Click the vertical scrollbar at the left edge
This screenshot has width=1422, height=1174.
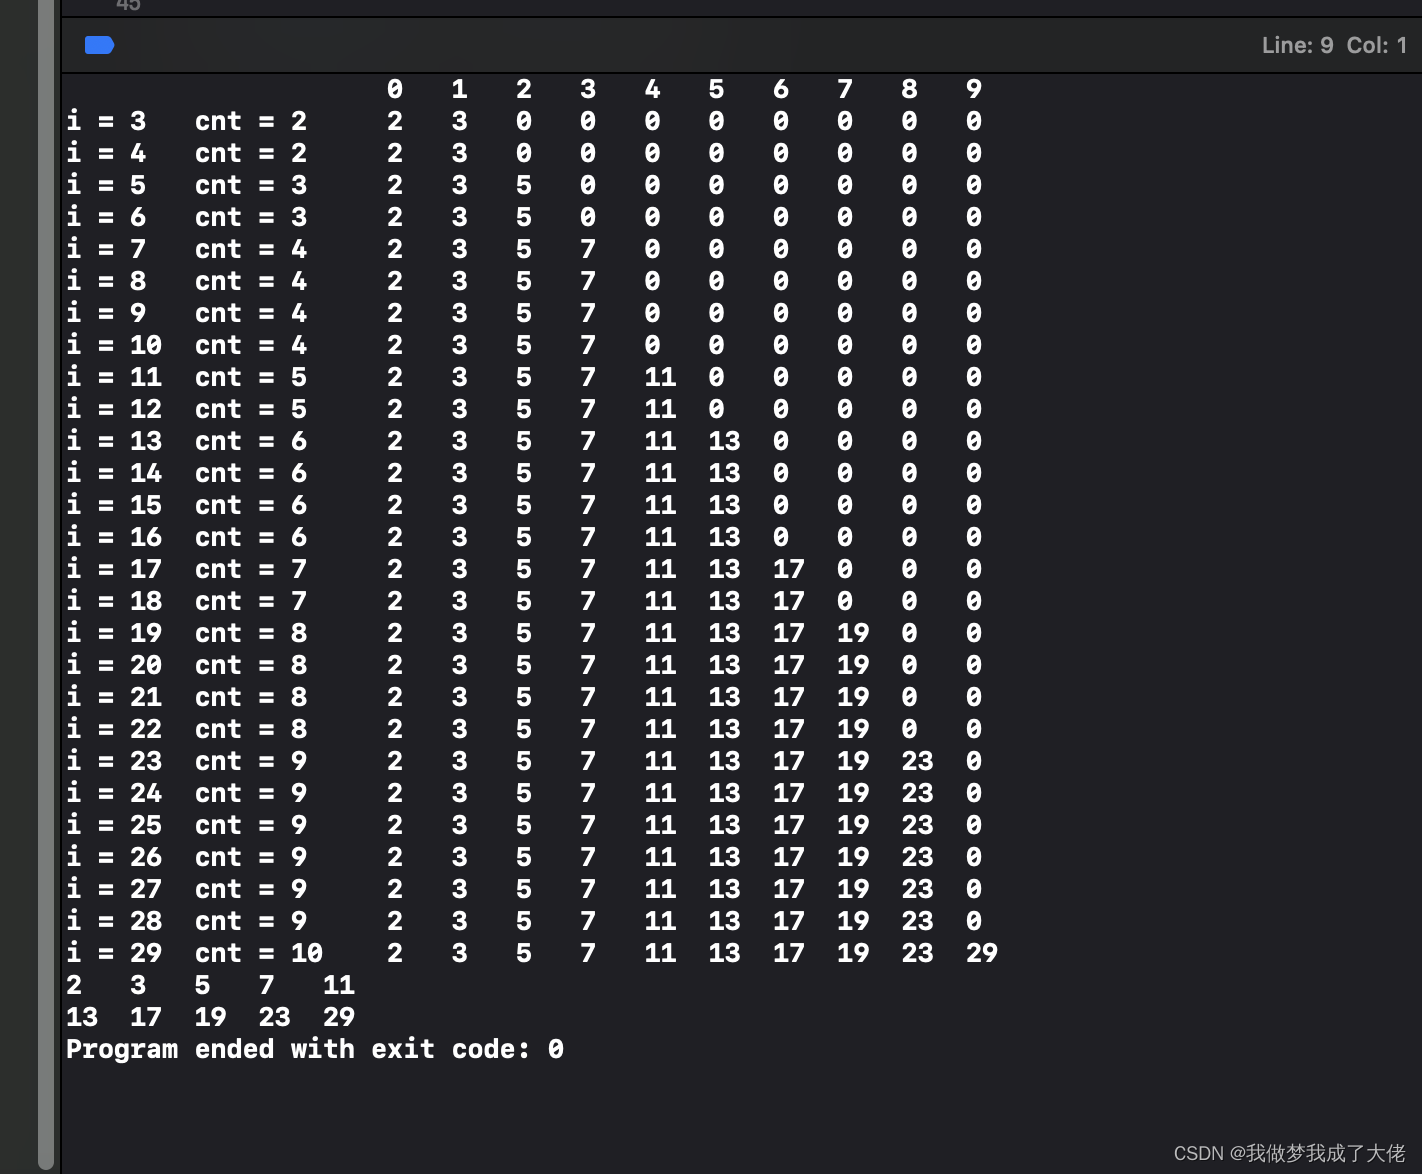coord(46,585)
